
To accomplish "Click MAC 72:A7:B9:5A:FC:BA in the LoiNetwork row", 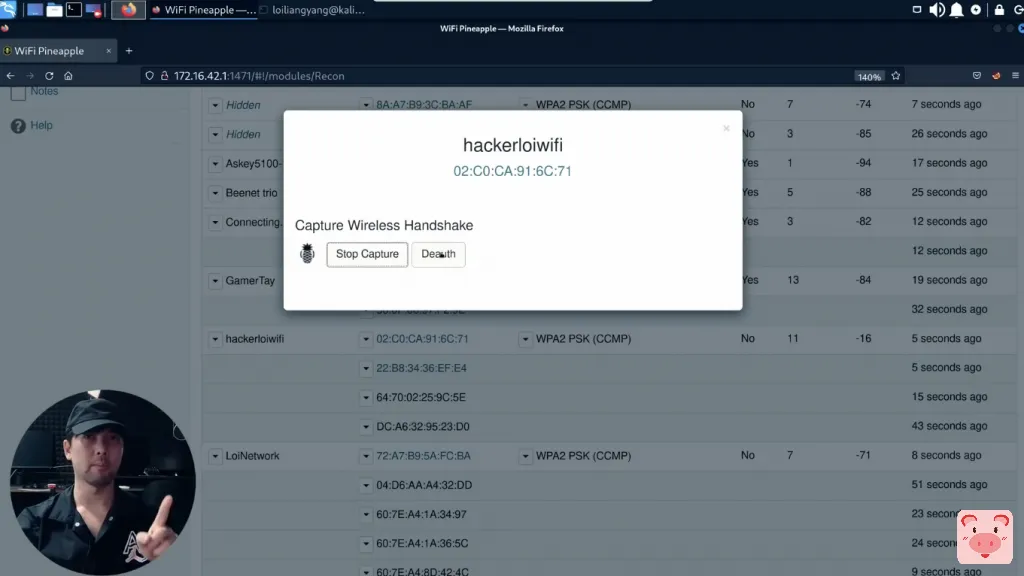I will tap(423, 456).
